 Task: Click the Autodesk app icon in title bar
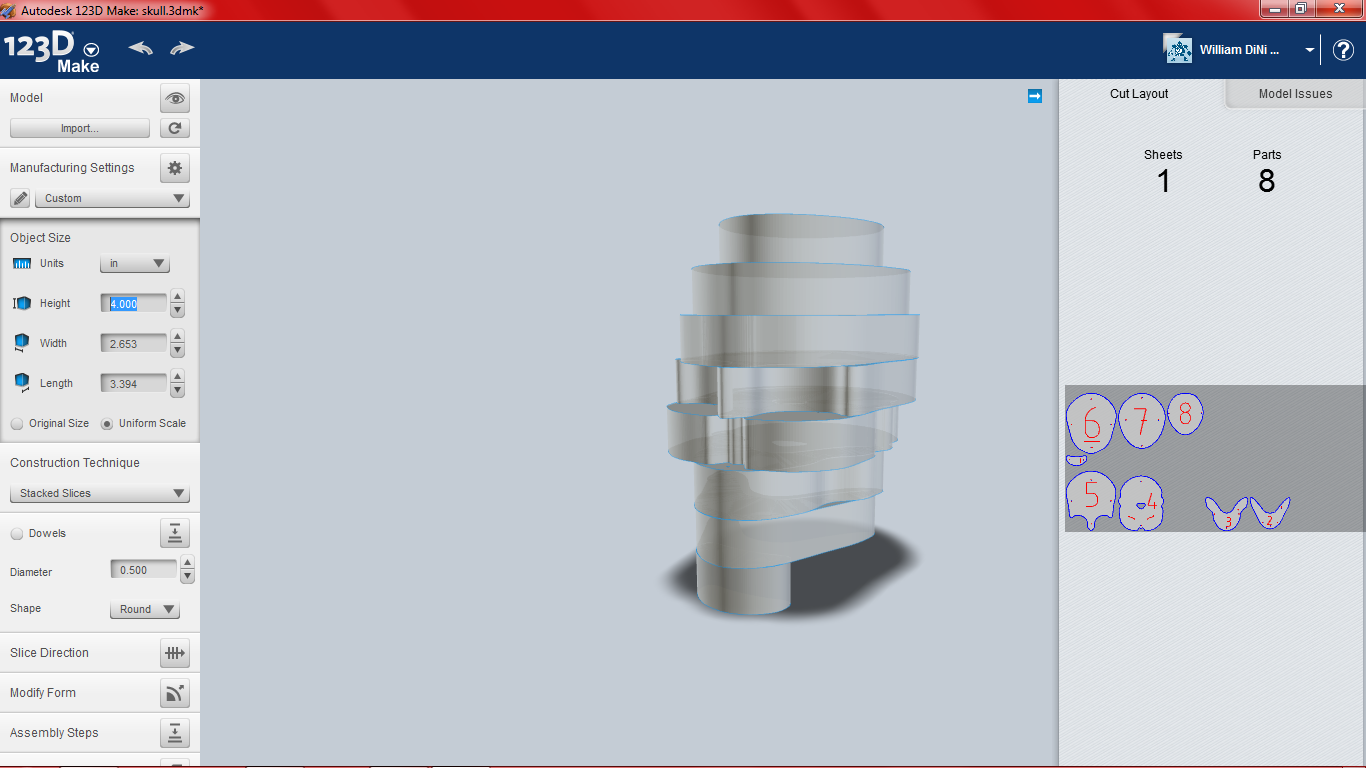coord(9,9)
